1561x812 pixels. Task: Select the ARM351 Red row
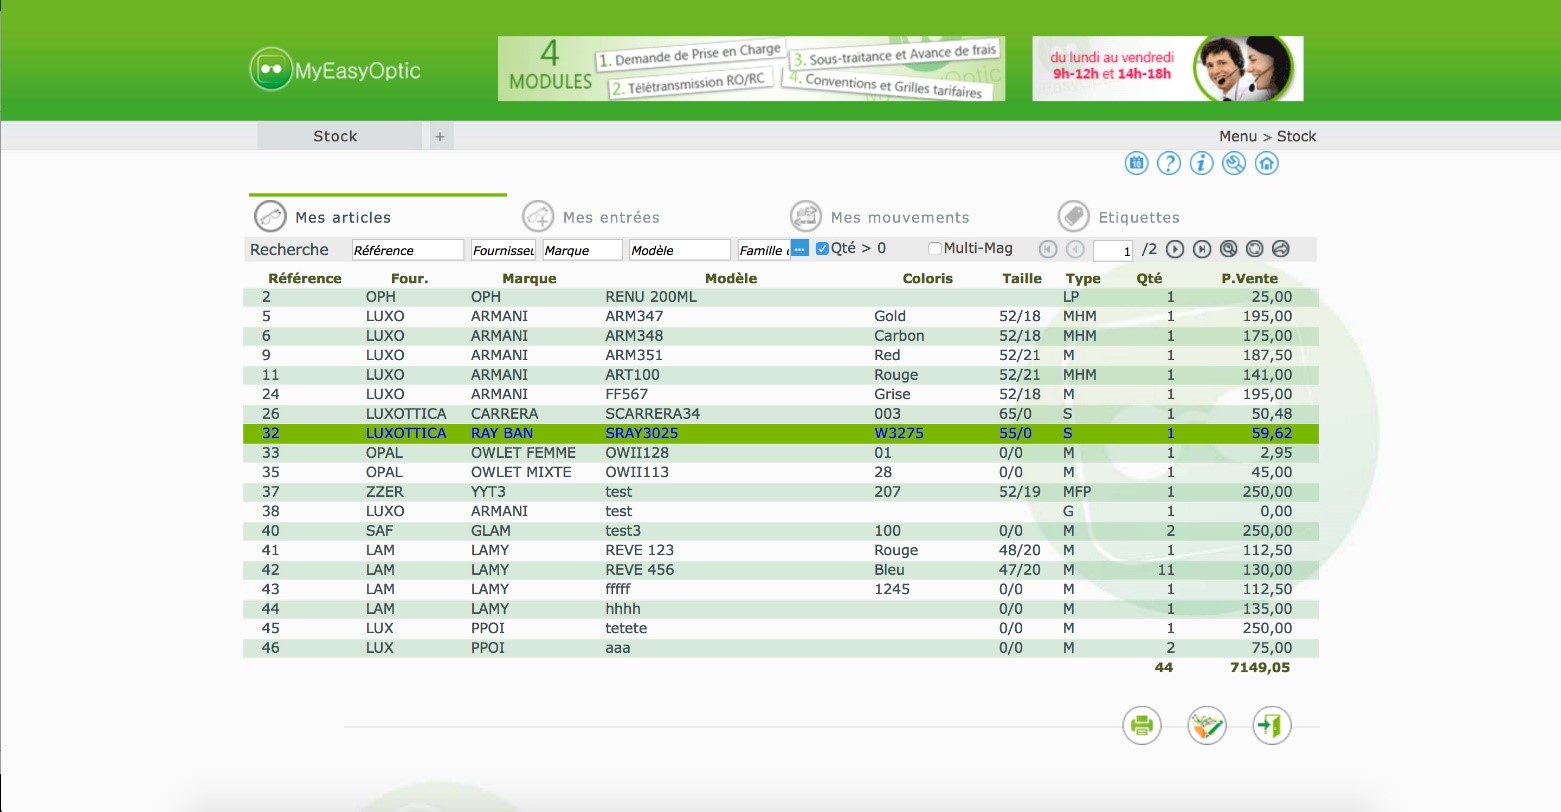click(780, 355)
